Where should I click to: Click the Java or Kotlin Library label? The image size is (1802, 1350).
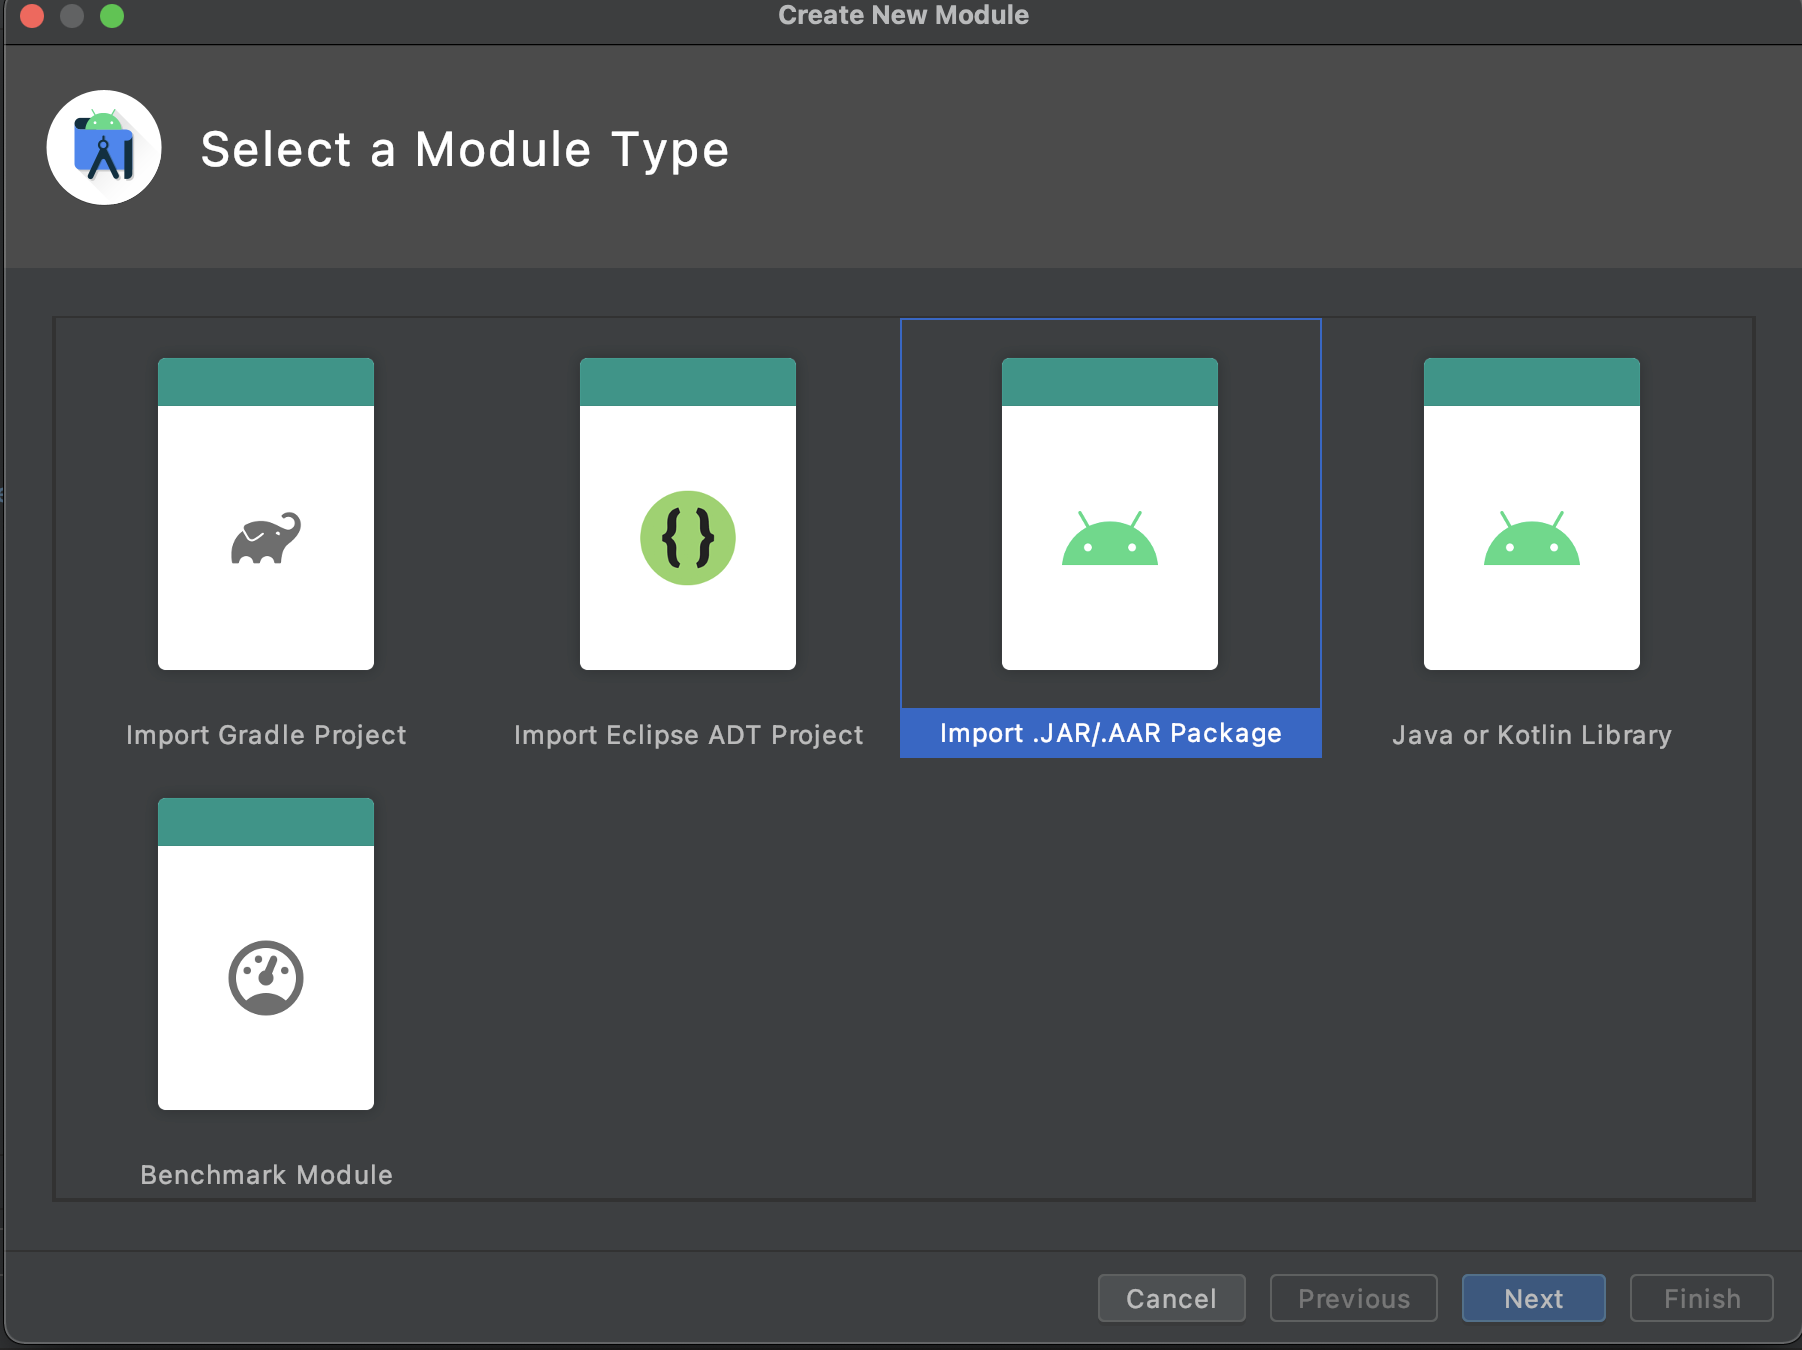(1532, 735)
